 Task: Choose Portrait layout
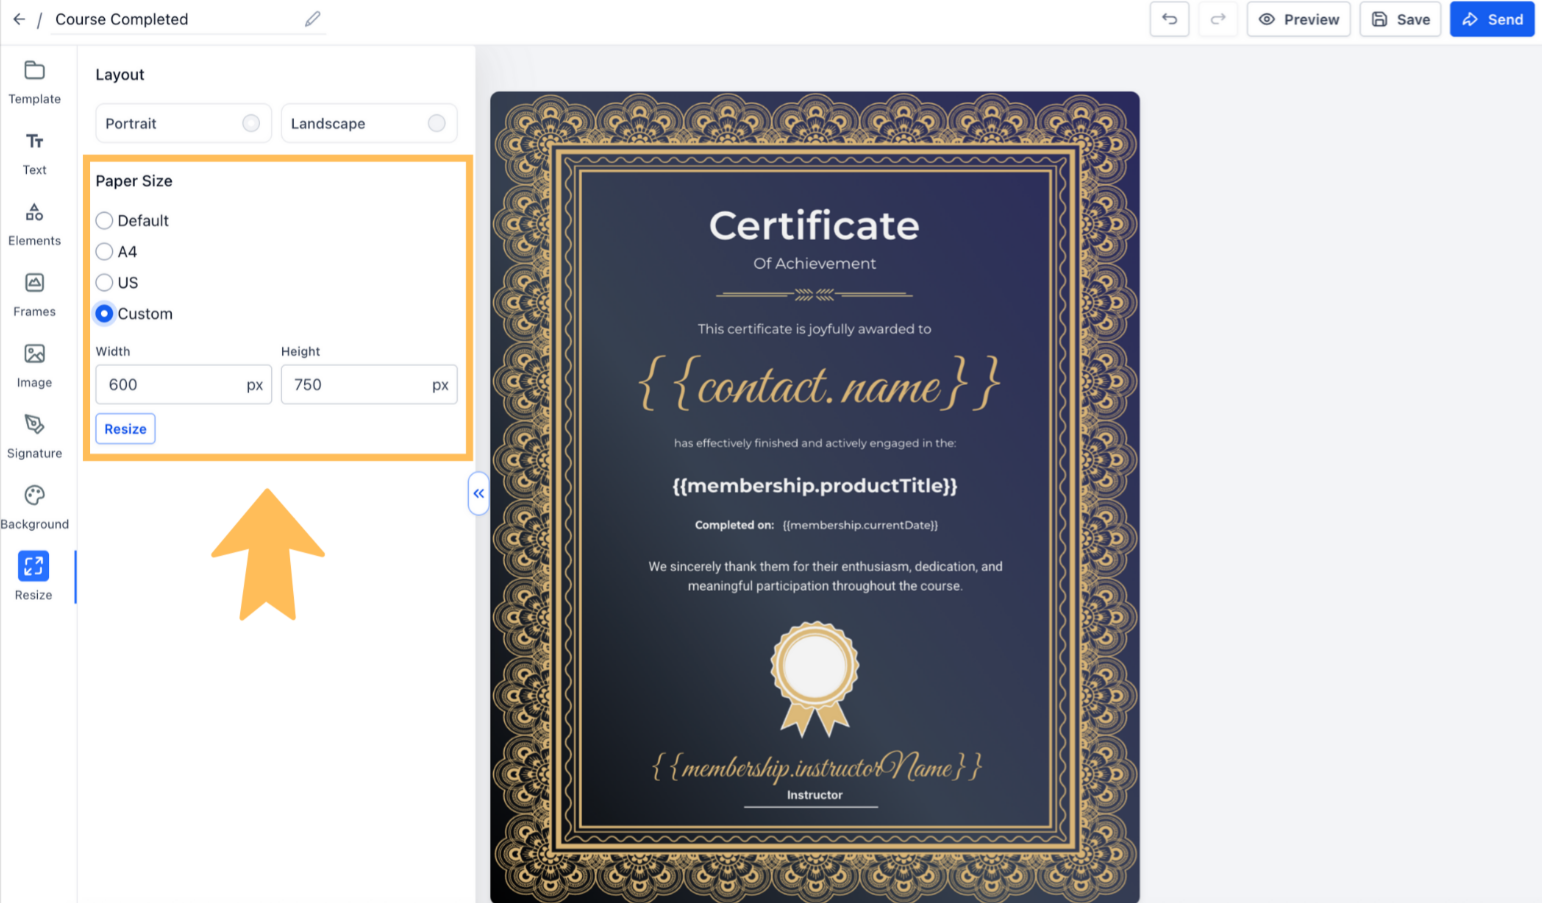coord(183,123)
